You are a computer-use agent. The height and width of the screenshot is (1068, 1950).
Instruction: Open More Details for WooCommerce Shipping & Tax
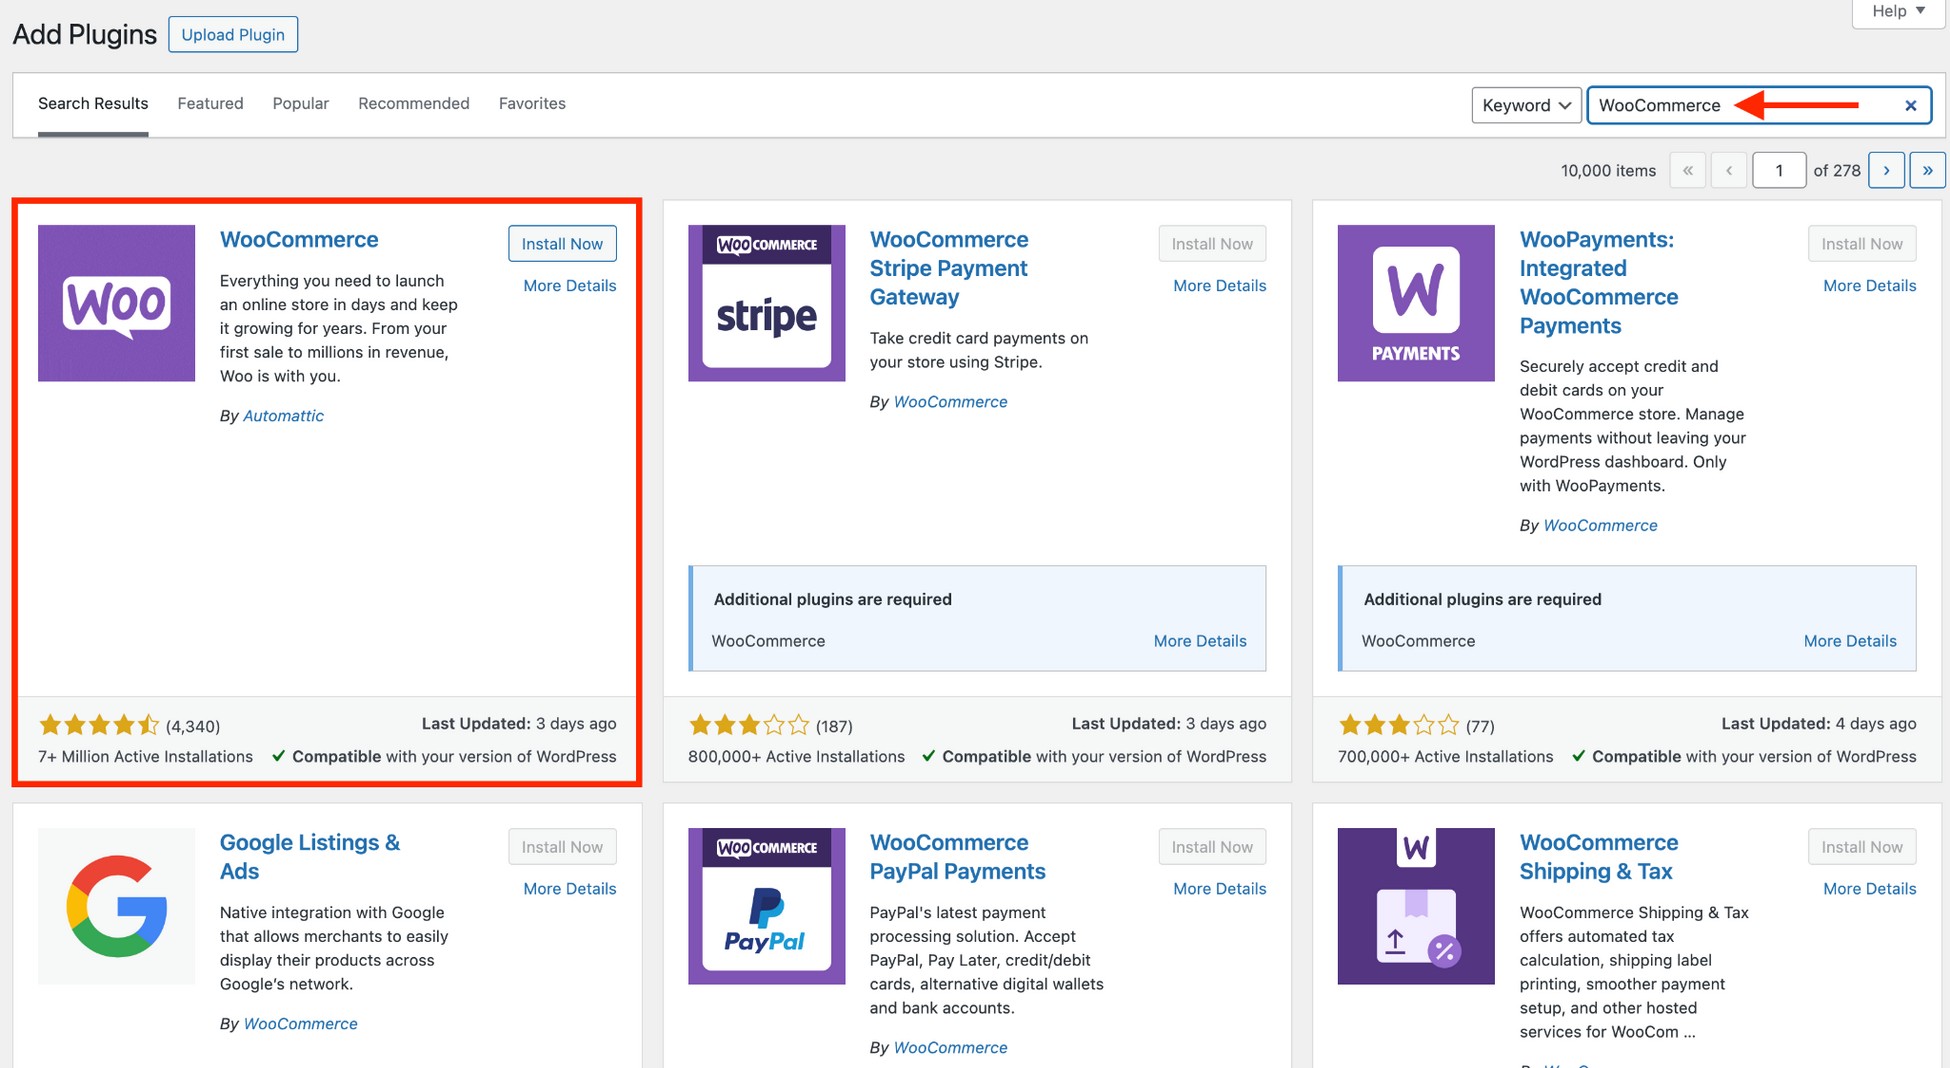click(x=1869, y=888)
